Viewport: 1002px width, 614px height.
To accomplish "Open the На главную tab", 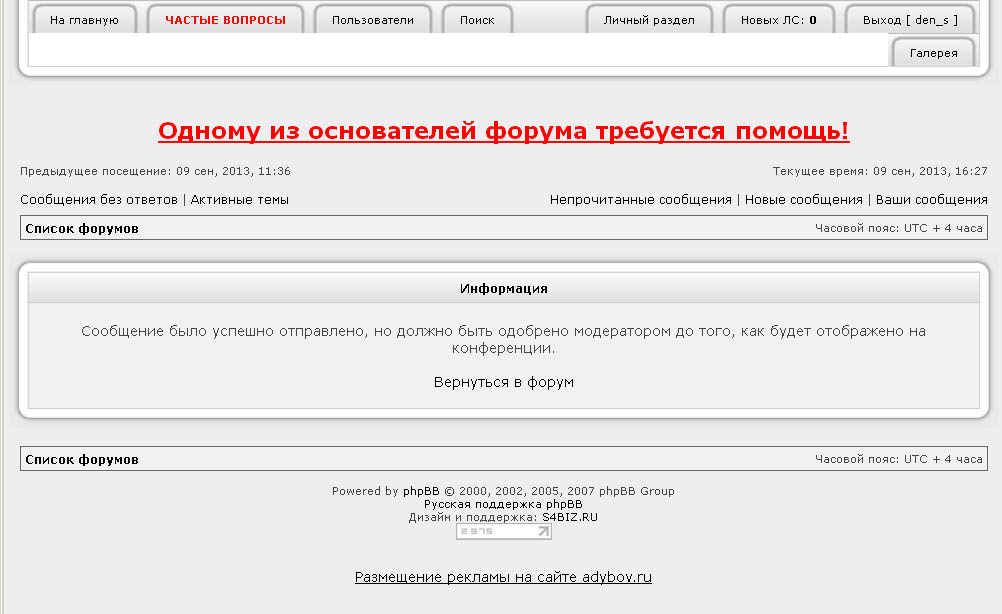I will pyautogui.click(x=84, y=20).
